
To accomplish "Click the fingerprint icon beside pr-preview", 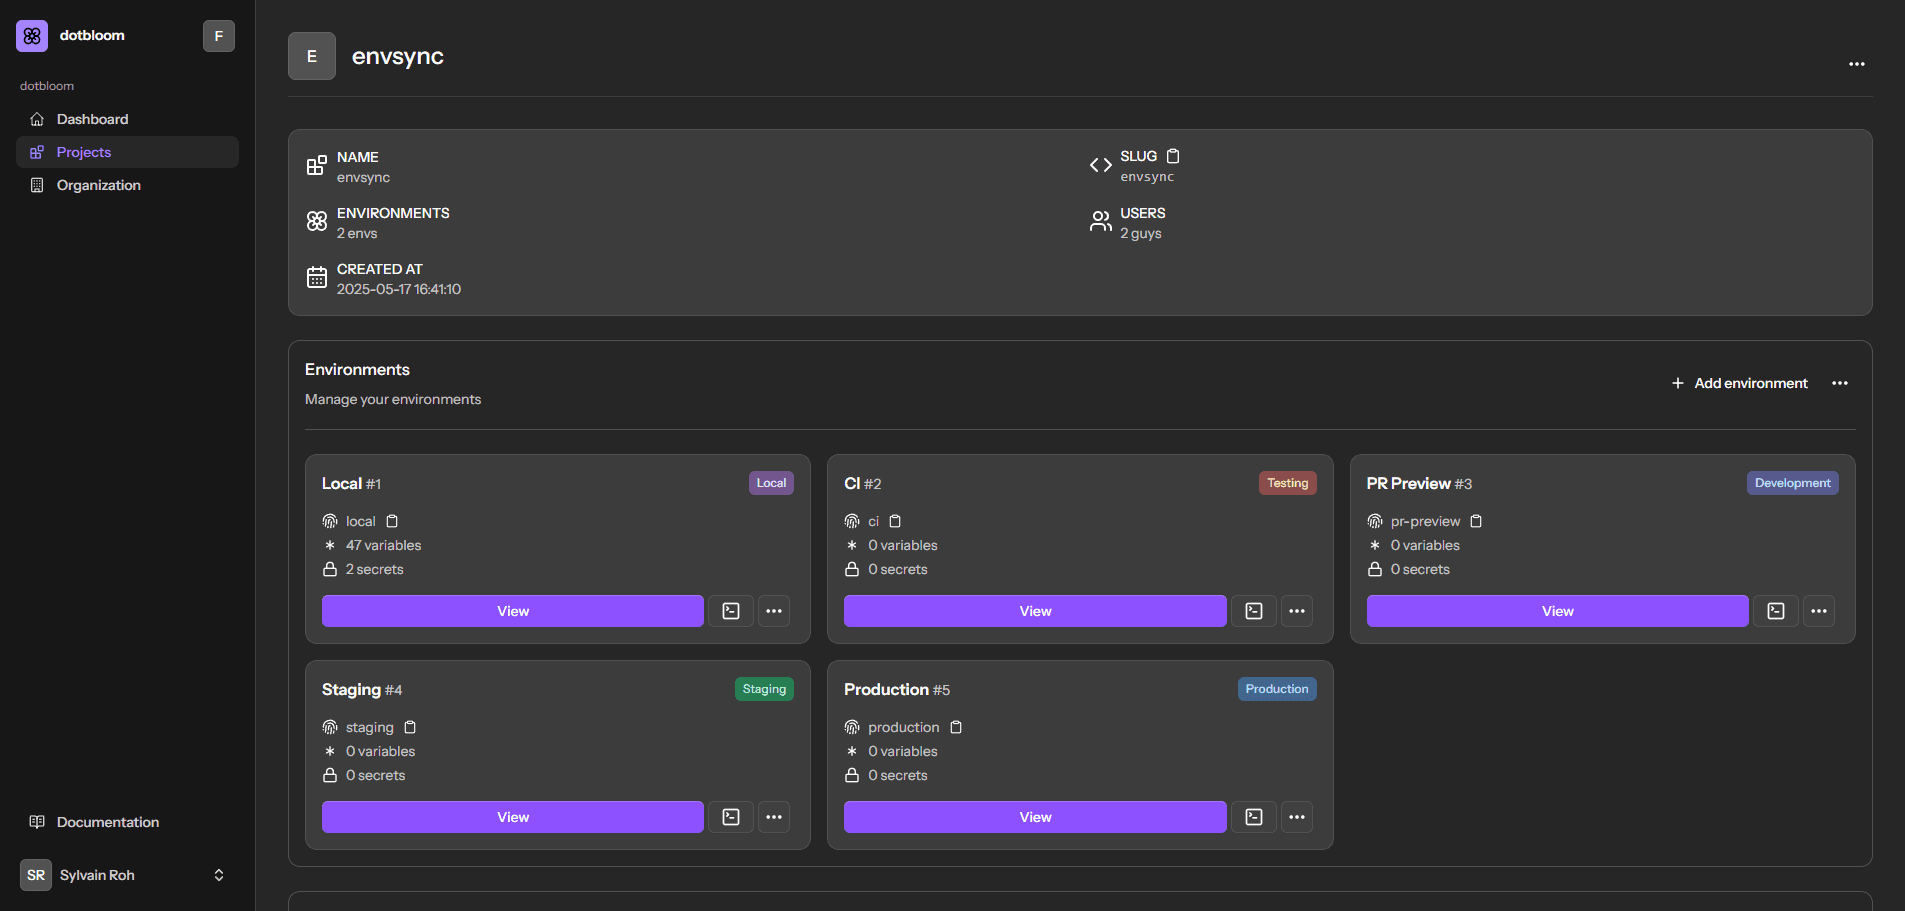I will coord(1375,521).
